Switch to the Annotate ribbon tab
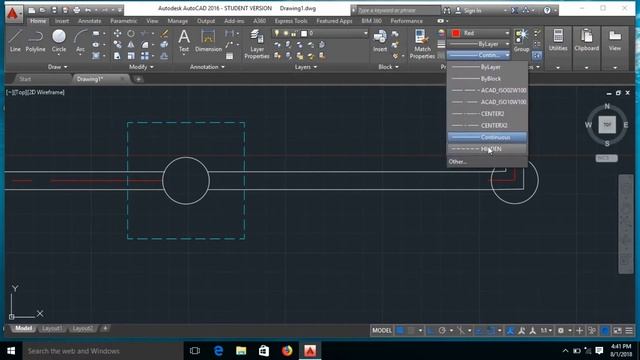Screen dimensions: 640x360 pos(89,21)
